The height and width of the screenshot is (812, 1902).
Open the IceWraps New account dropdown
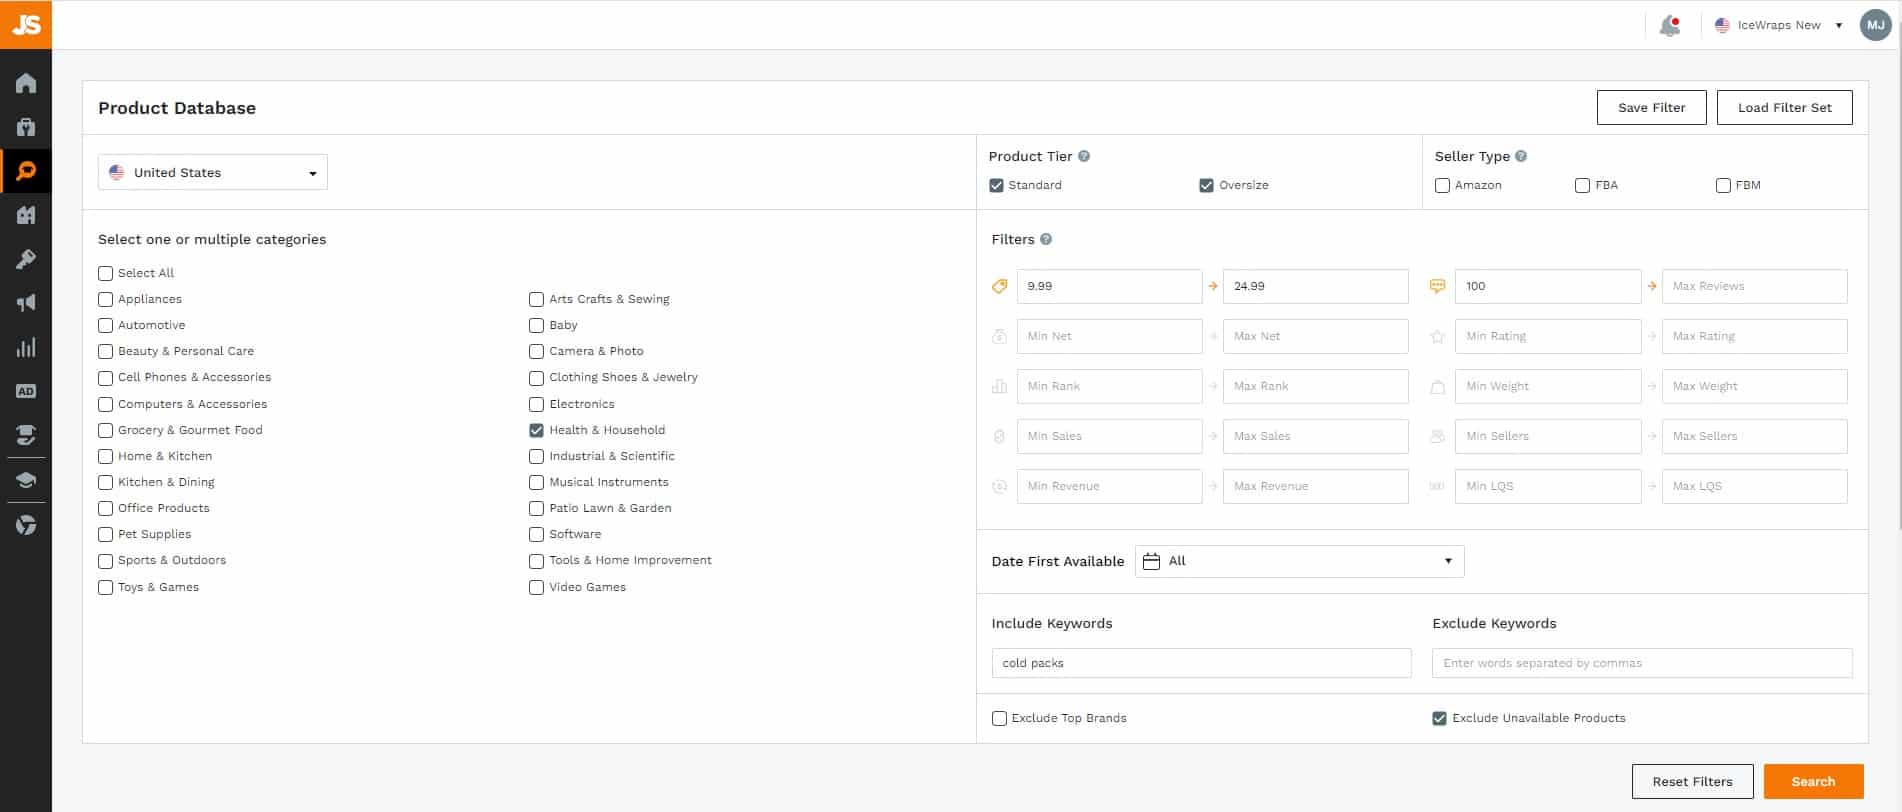[x=1778, y=25]
